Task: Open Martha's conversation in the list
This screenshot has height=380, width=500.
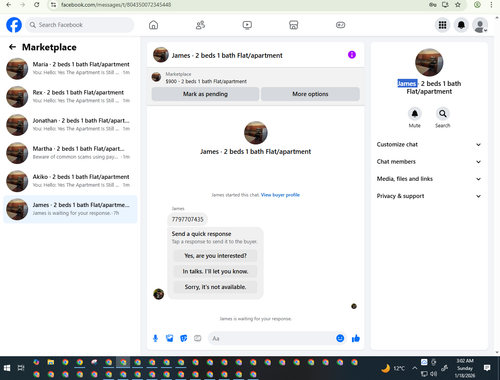Action: pos(70,153)
